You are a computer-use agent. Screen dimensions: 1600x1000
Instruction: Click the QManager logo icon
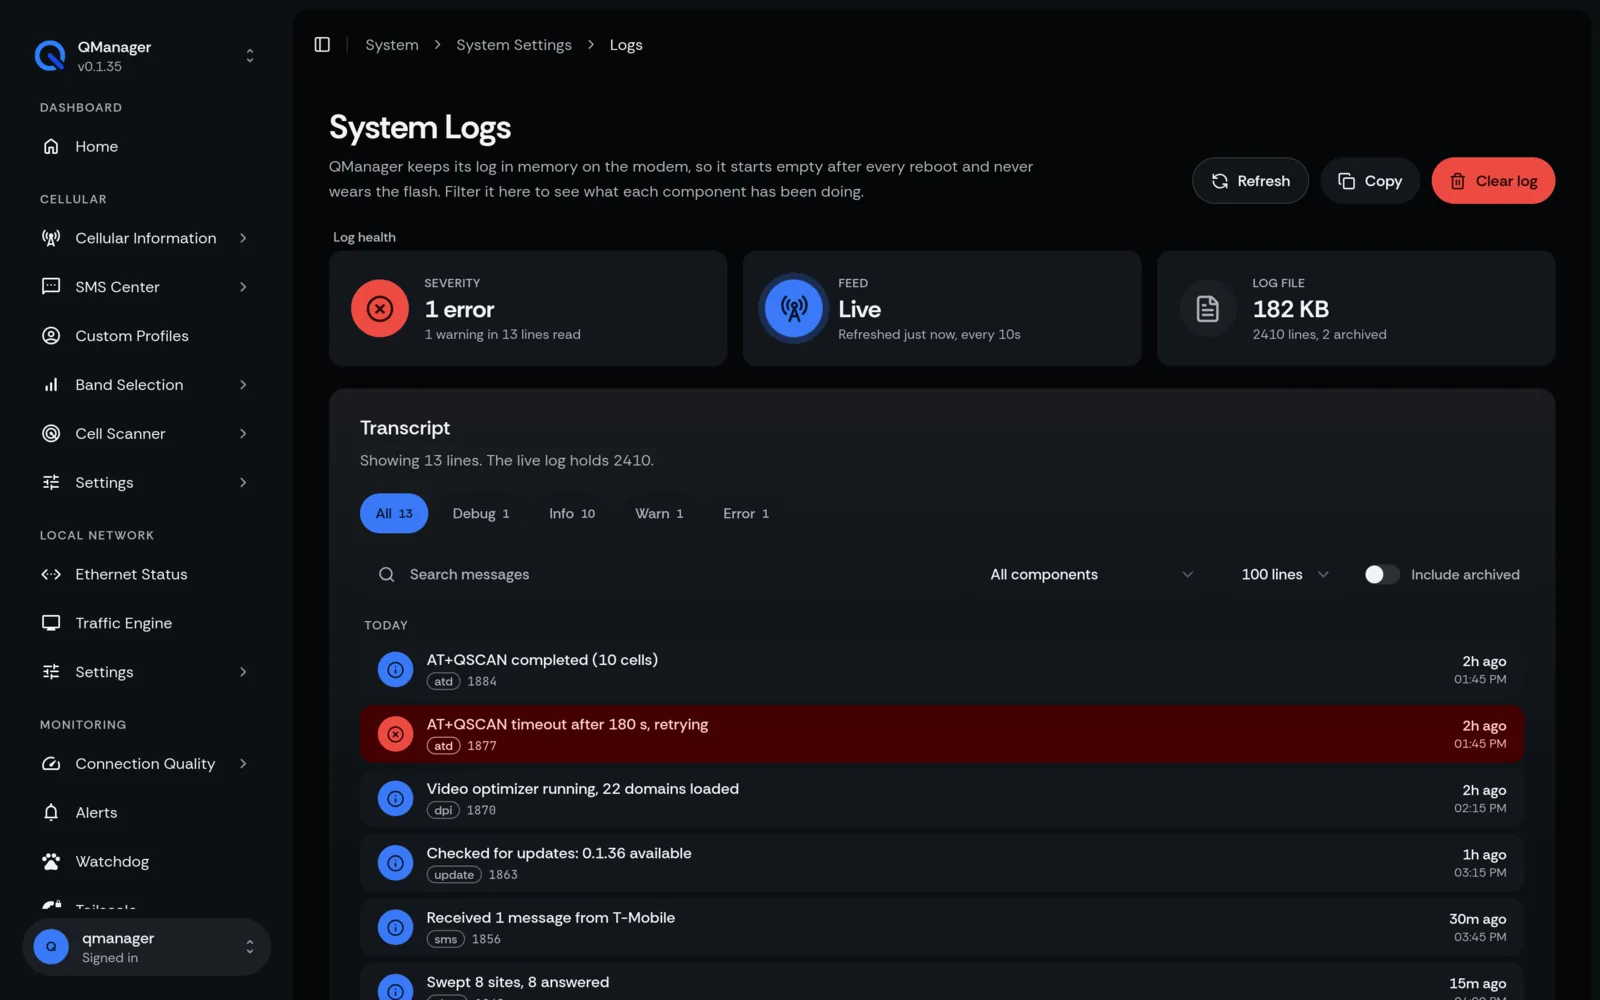(50, 56)
